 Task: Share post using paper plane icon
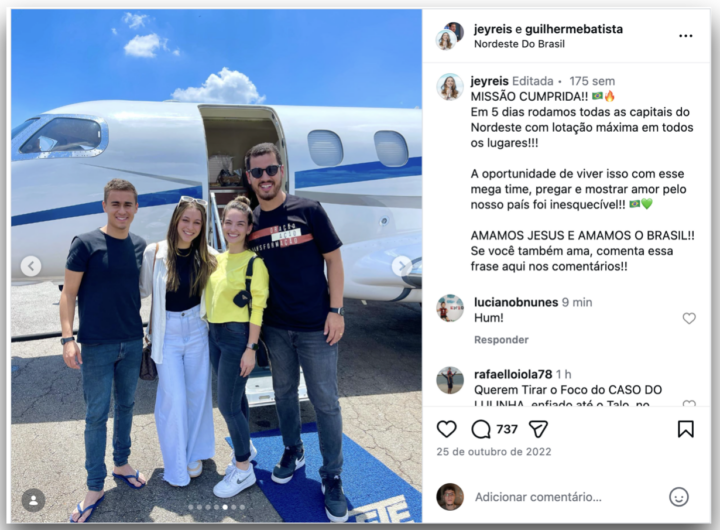click(x=538, y=429)
